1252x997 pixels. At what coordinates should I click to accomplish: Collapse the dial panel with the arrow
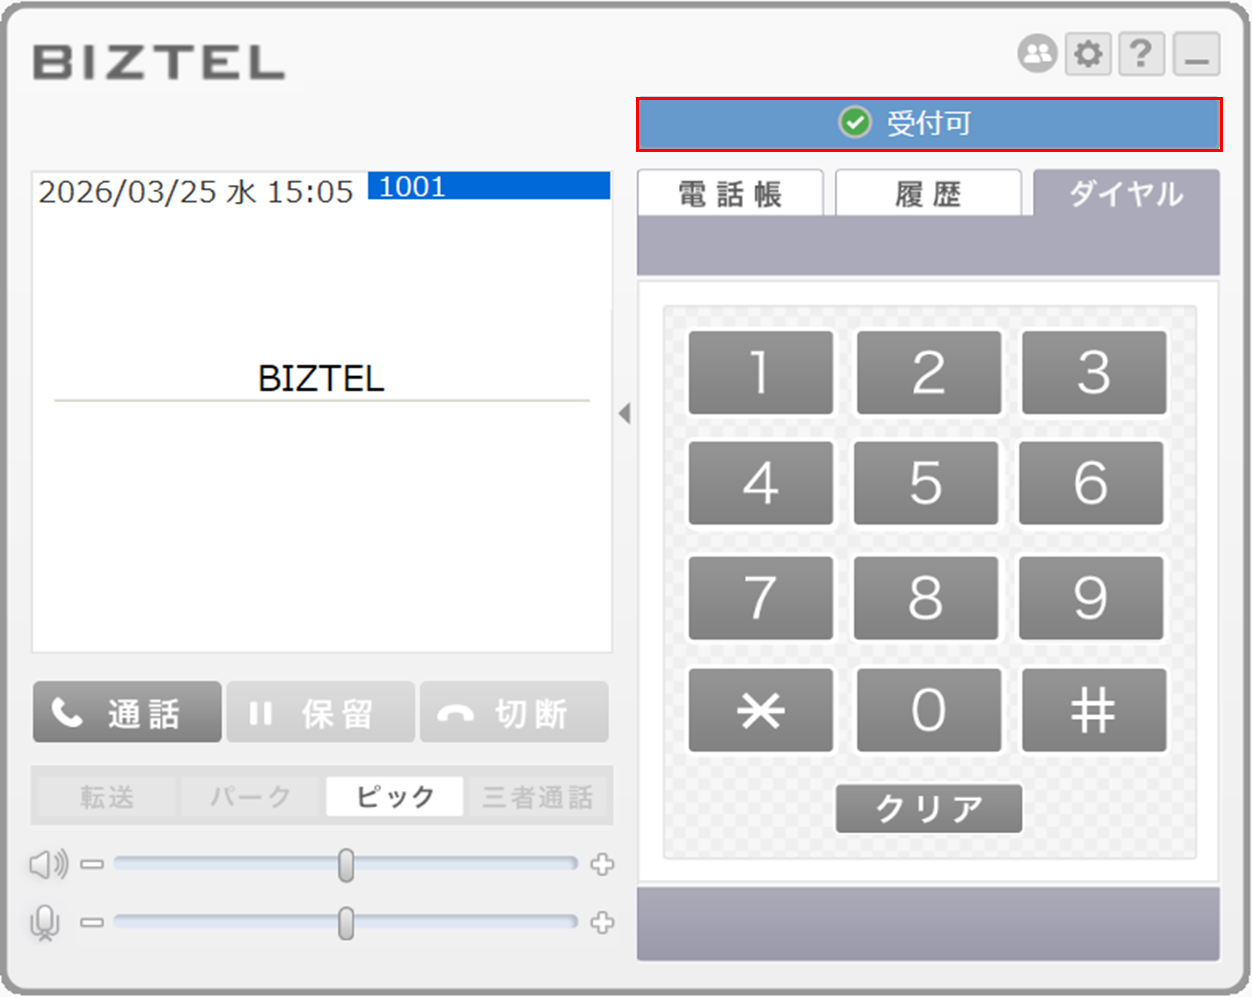point(625,413)
